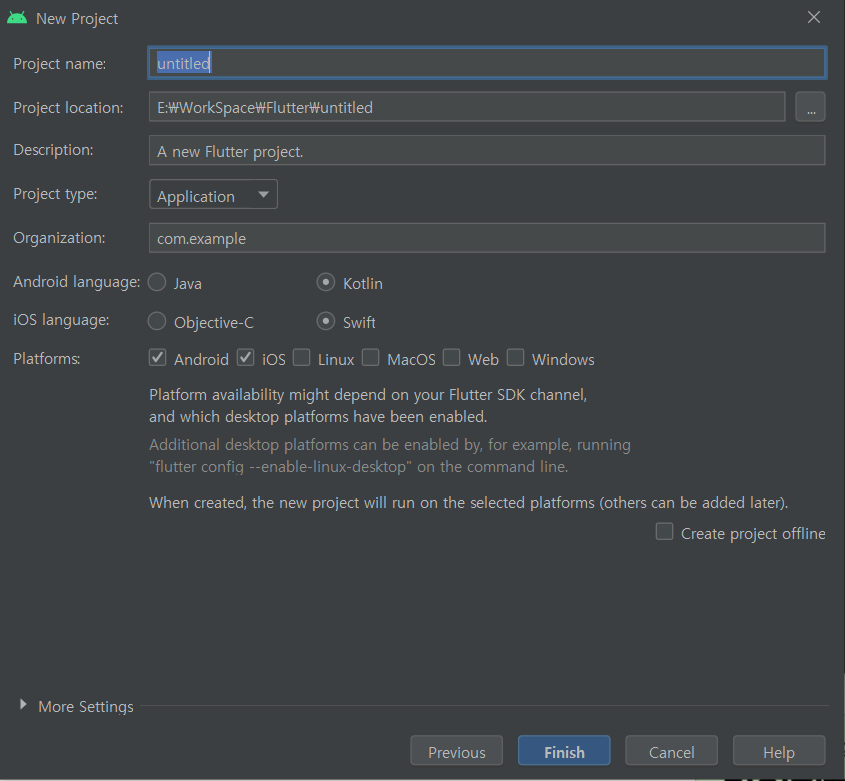
Task: Click the 'Project location:' label
Action: click(68, 108)
